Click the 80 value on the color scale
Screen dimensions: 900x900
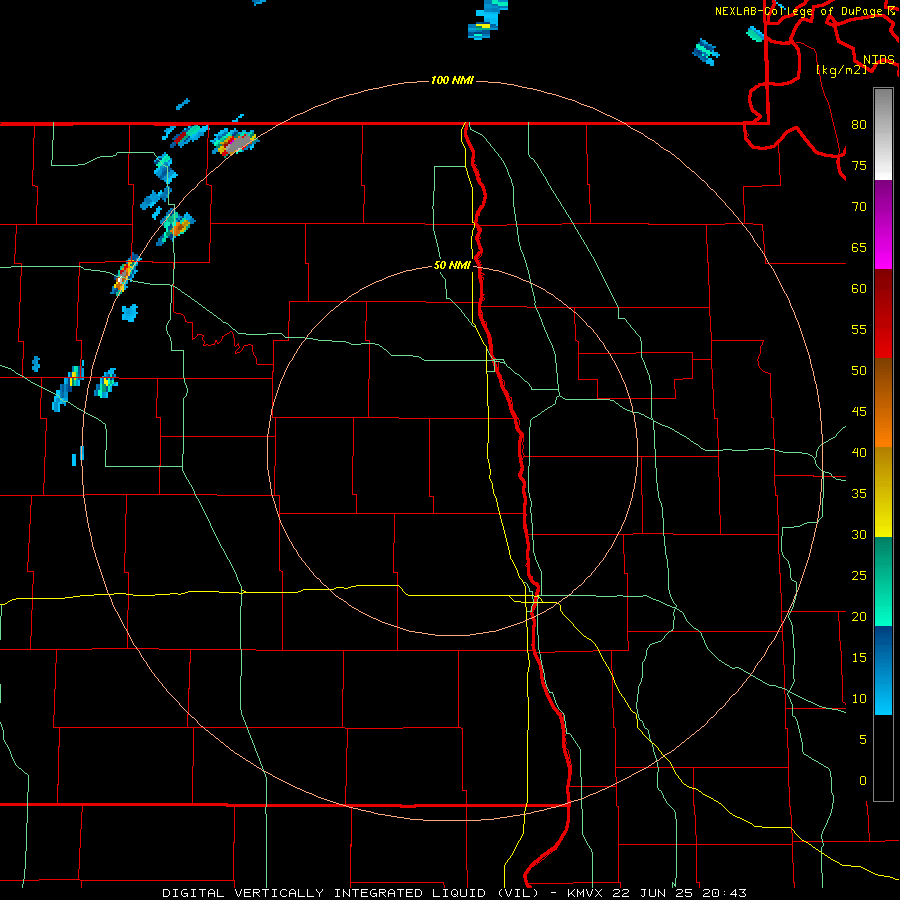859,125
